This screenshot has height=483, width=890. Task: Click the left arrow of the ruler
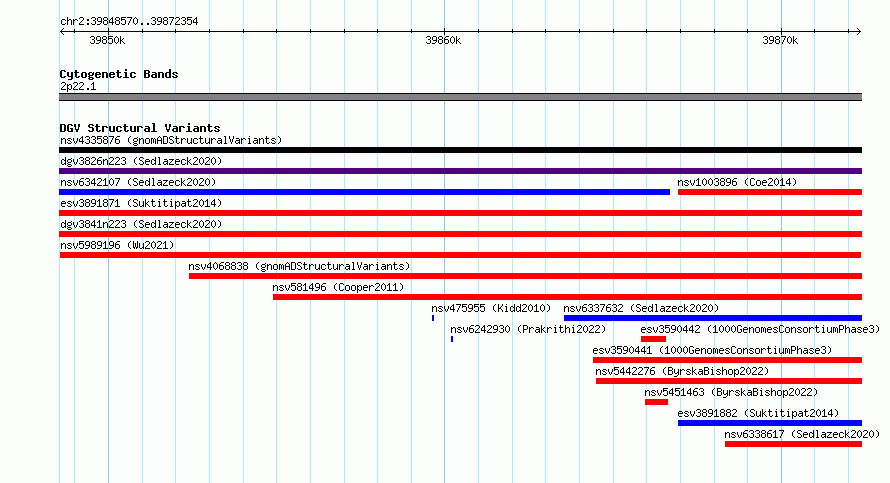pyautogui.click(x=62, y=32)
